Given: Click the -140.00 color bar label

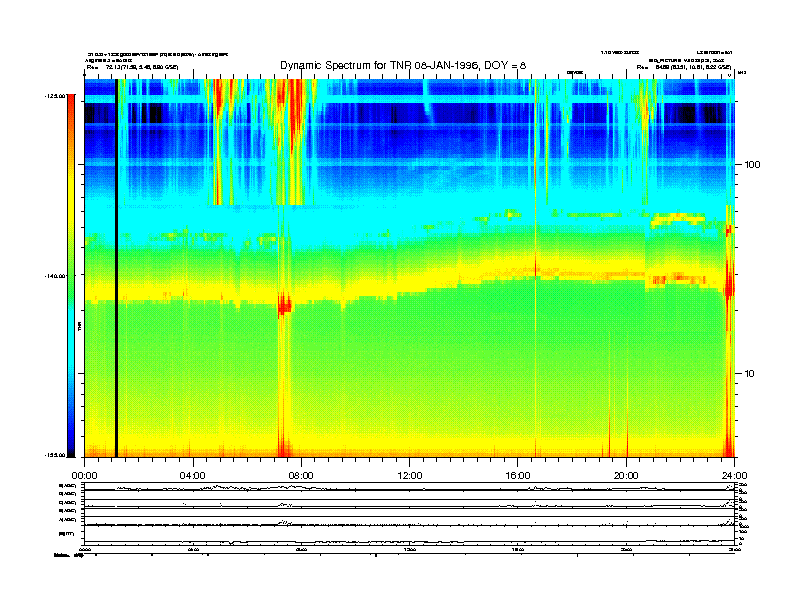Looking at the screenshot, I should pyautogui.click(x=55, y=276).
